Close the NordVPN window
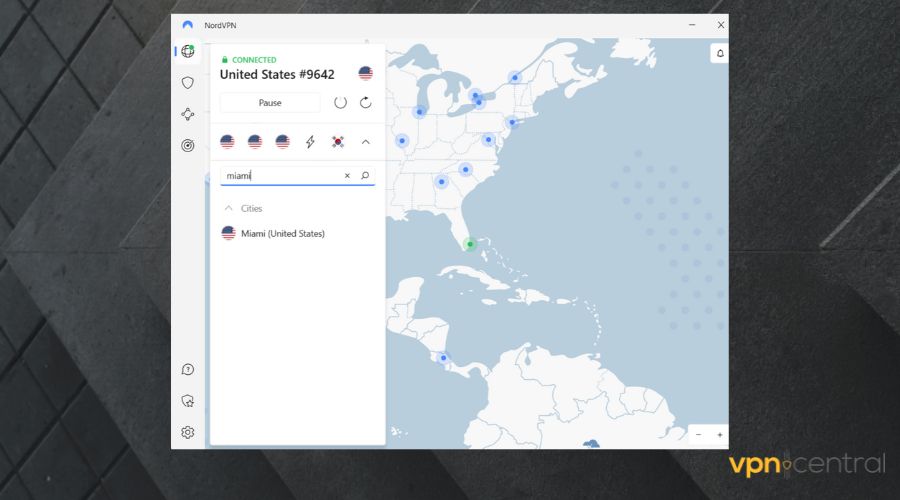The width and height of the screenshot is (900, 500). [x=721, y=25]
